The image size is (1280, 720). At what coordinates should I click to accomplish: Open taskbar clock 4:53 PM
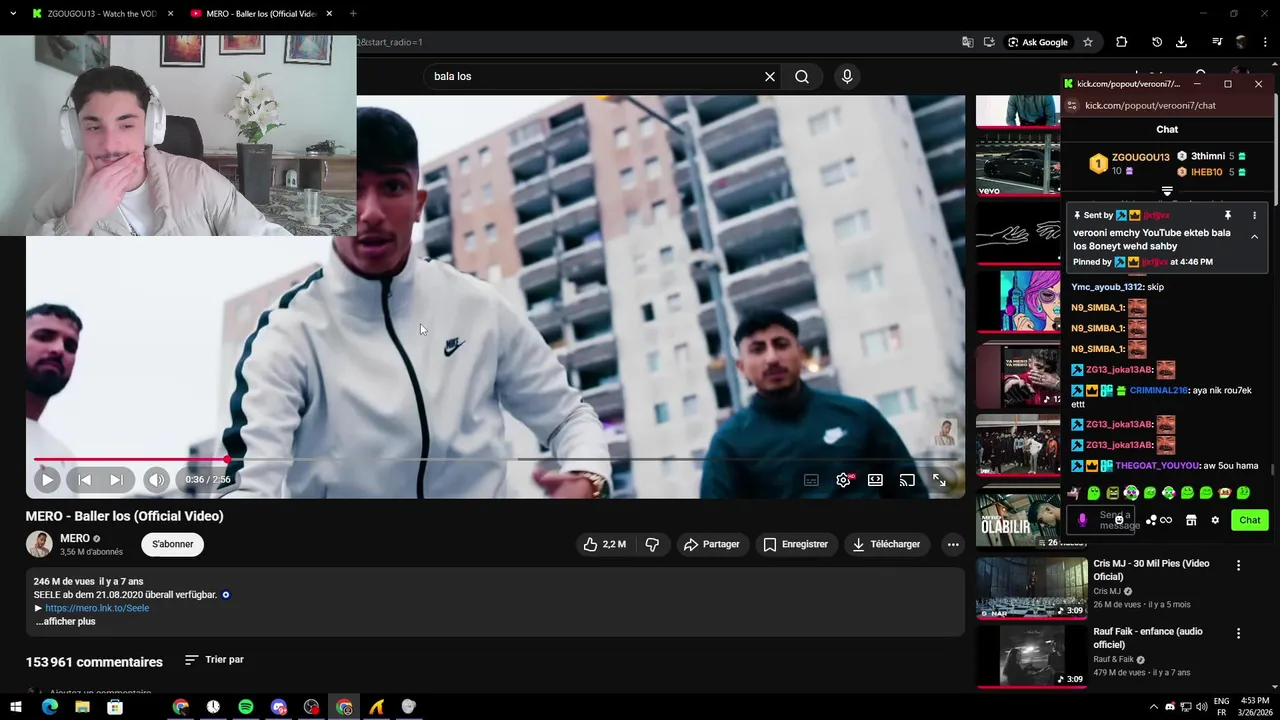[1255, 707]
